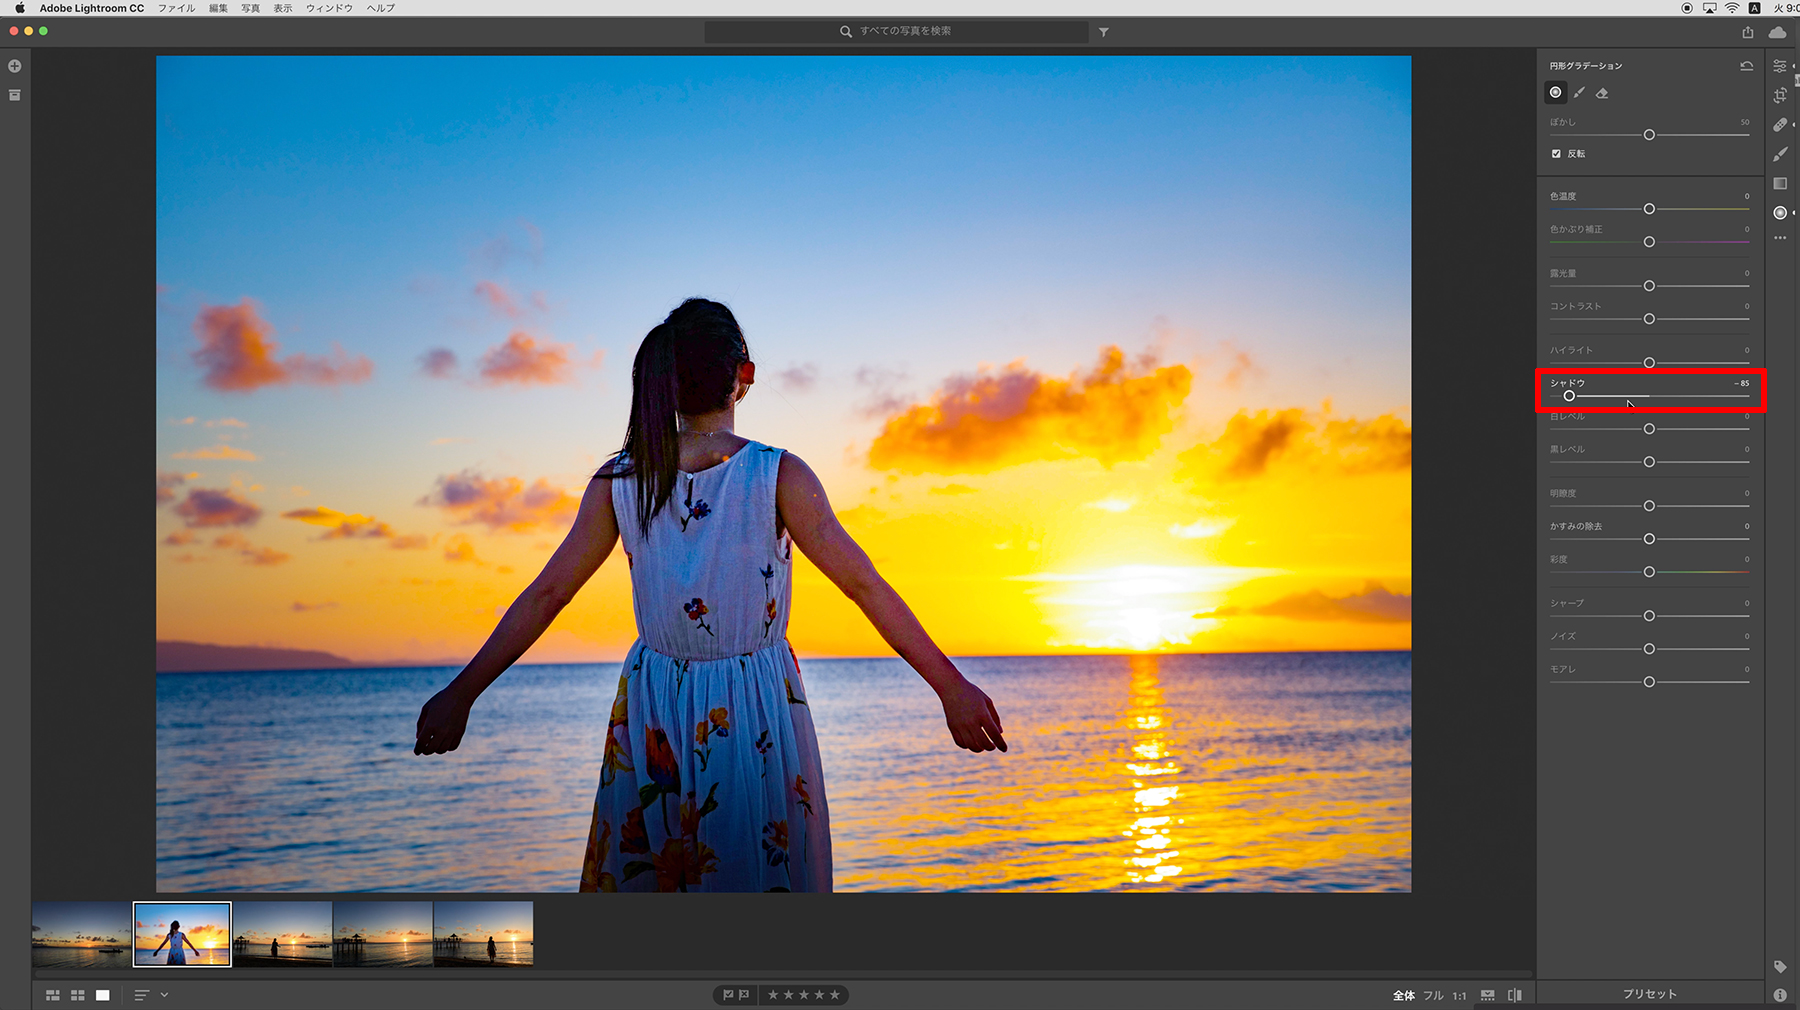
Task: Open the Edit sliders panel icon
Action: (1780, 66)
